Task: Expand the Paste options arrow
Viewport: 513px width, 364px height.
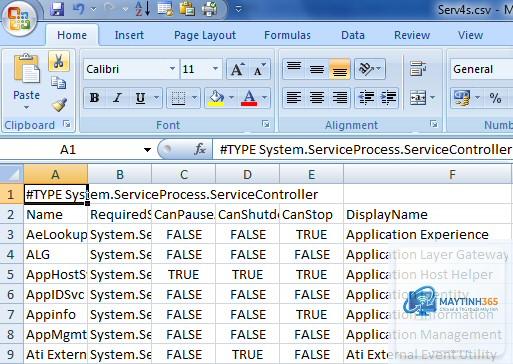Action: click(x=26, y=108)
